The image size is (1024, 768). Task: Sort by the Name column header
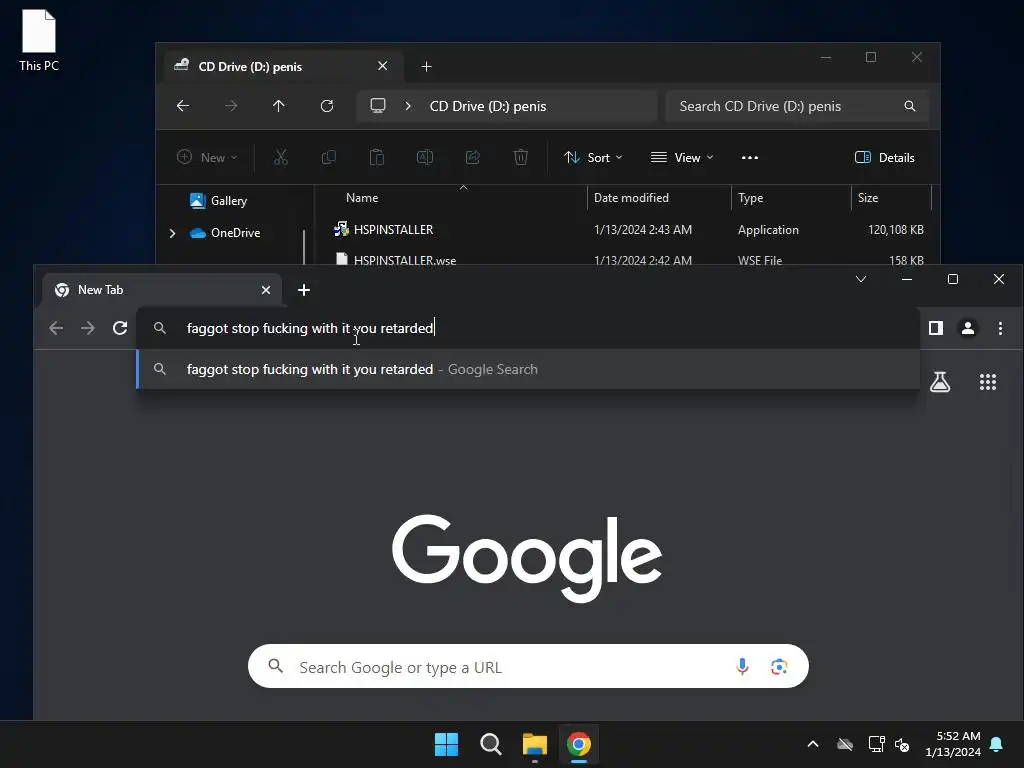pyautogui.click(x=362, y=198)
